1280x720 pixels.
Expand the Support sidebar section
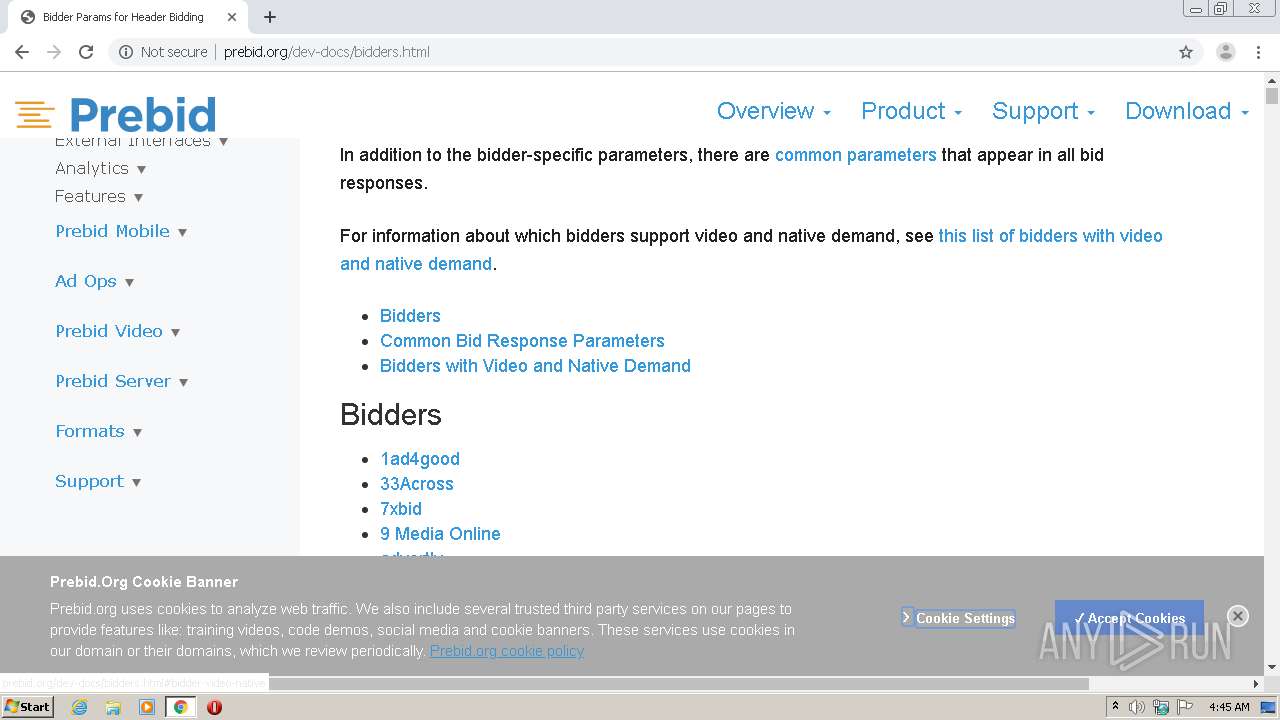(97, 481)
